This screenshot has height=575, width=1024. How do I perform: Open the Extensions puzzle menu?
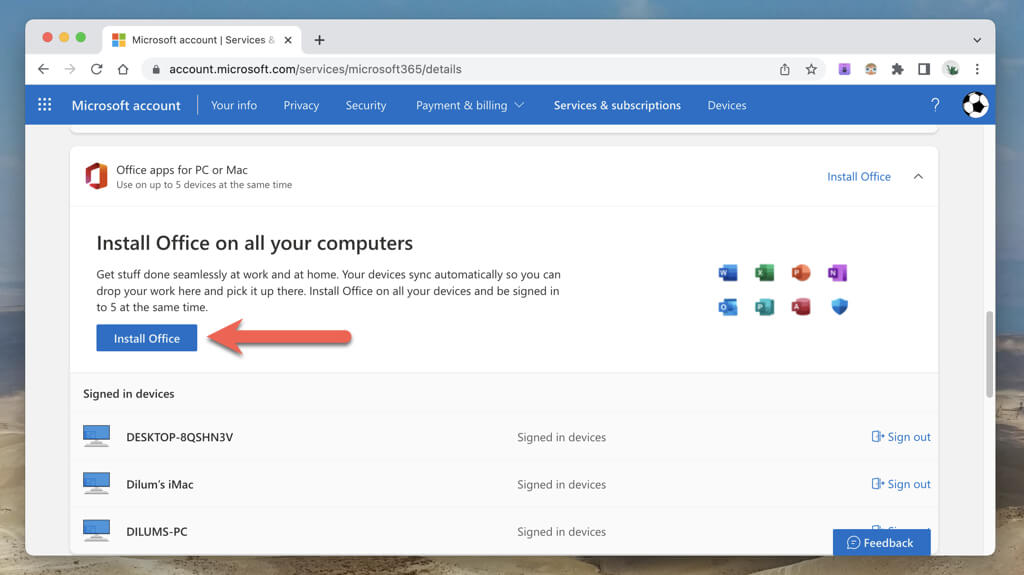pos(897,69)
